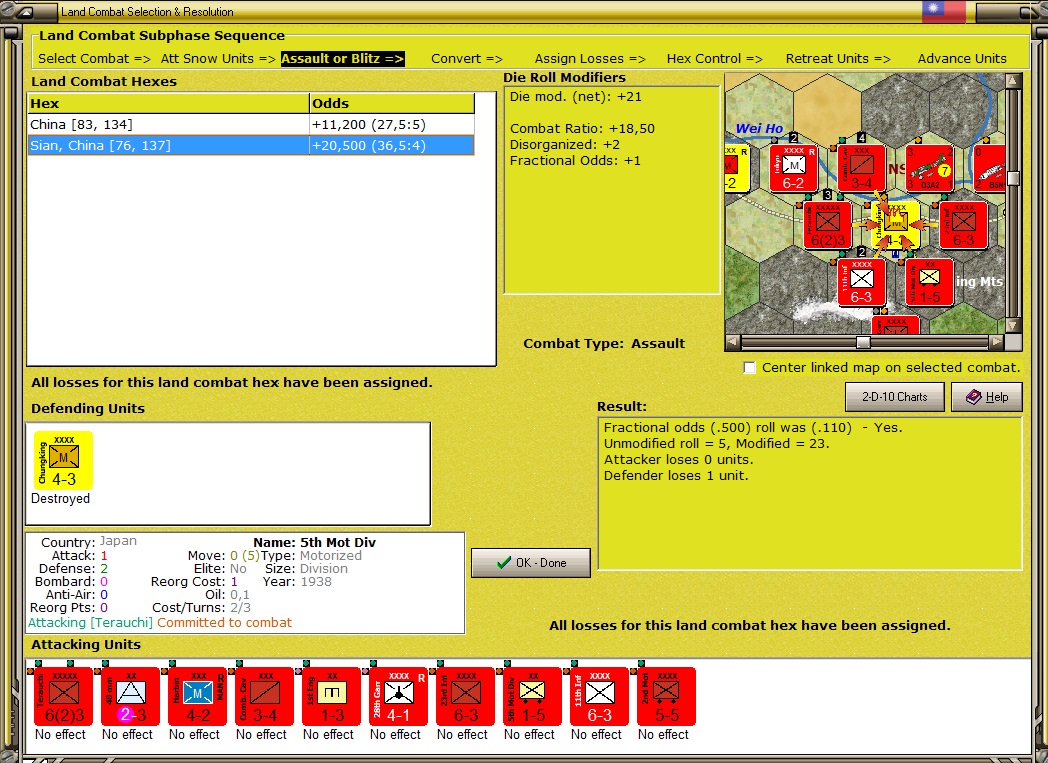Click the Attacking [Terauchi] status text
Viewport: 1048px width, 763px height.
pyautogui.click(x=90, y=623)
